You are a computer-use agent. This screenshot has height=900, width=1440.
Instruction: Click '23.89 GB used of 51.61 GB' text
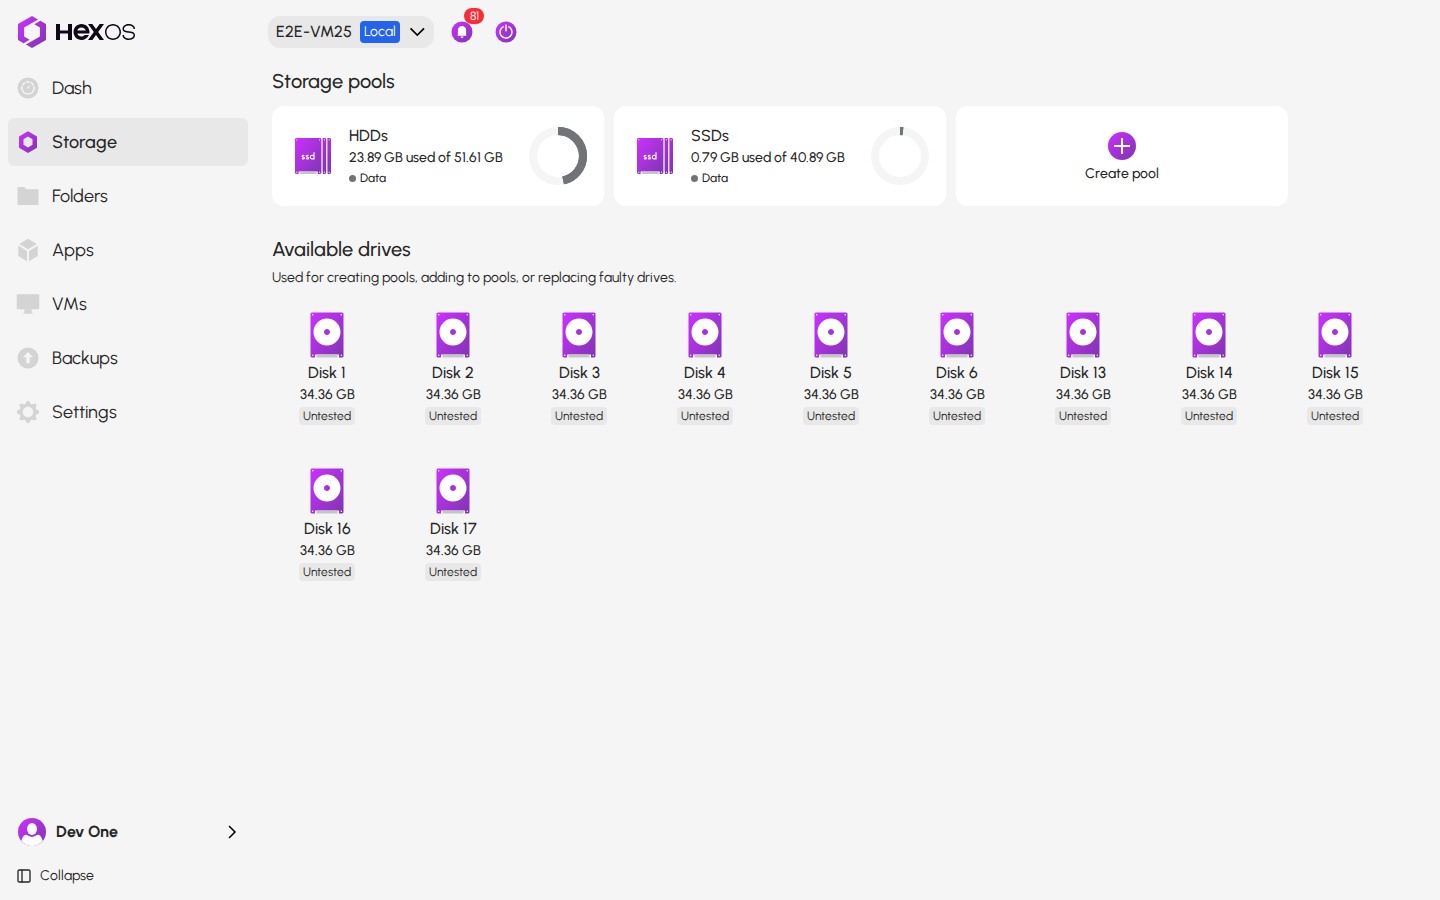pyautogui.click(x=426, y=157)
